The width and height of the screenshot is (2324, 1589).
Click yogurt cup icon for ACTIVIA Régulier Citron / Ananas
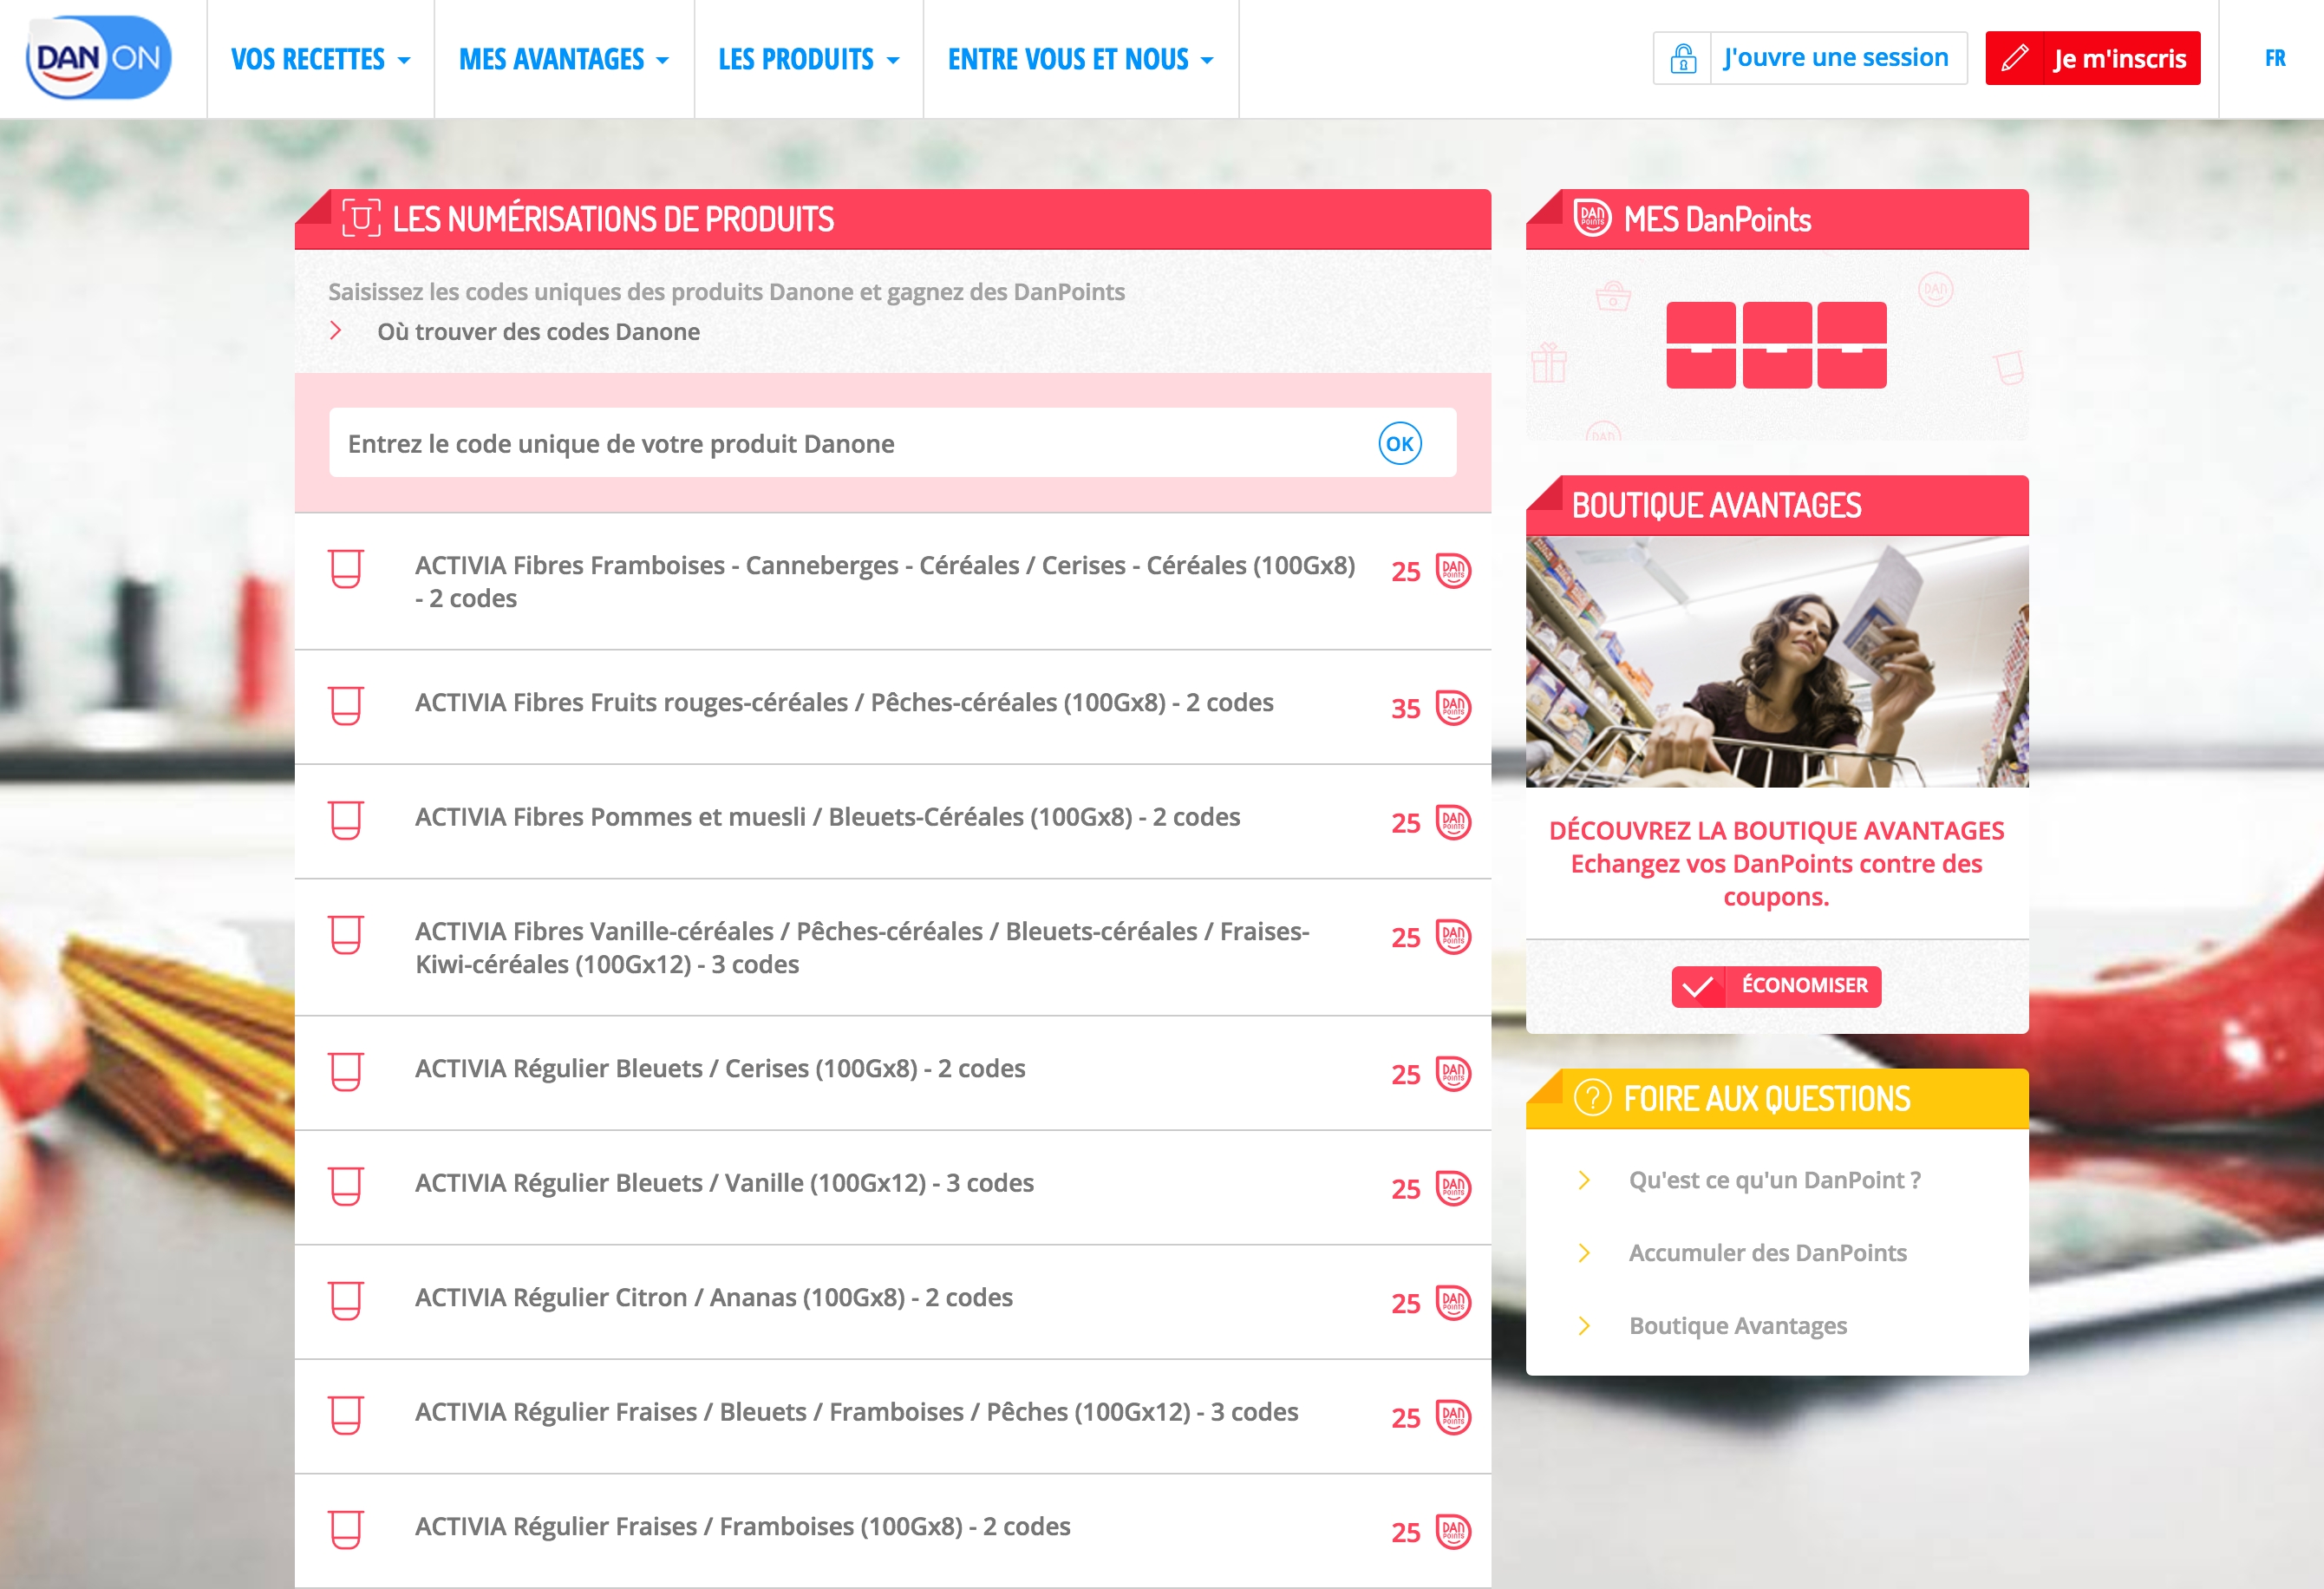[346, 1300]
